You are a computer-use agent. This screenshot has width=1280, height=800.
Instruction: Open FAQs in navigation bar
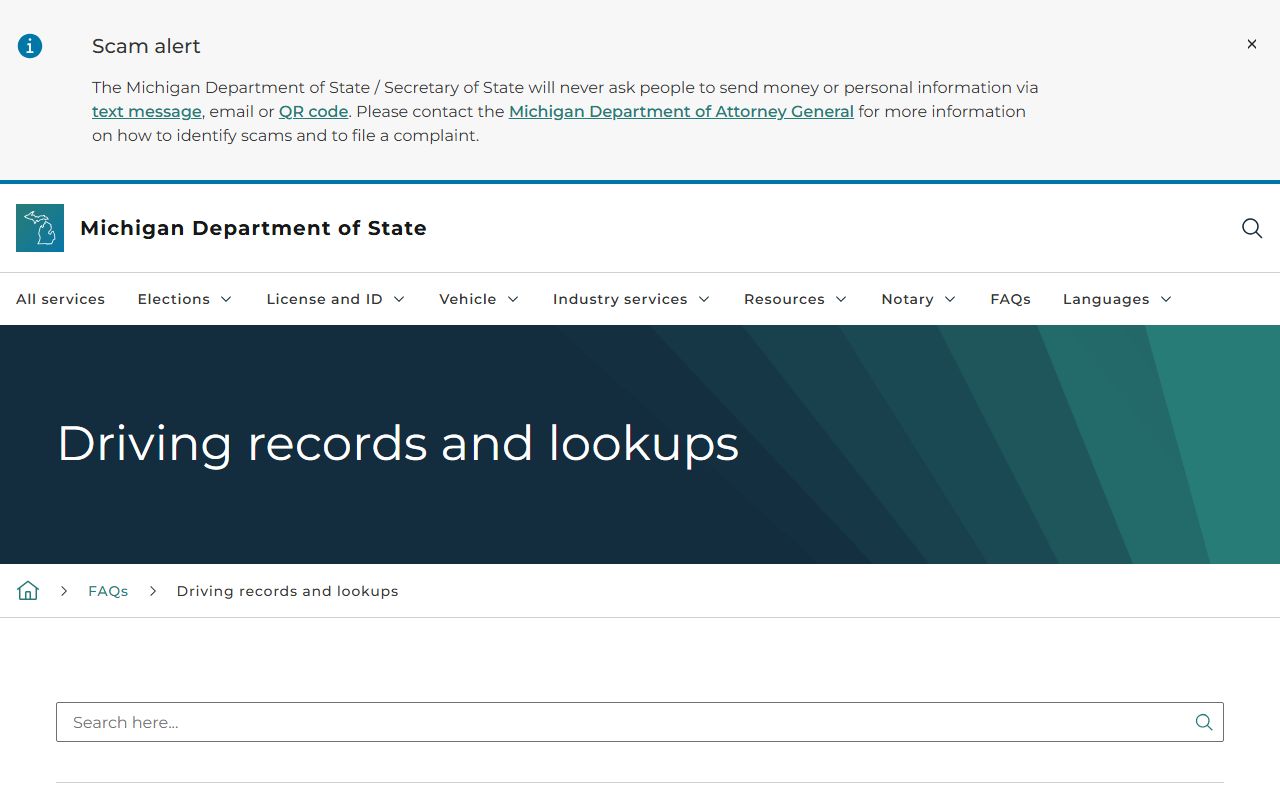1010,299
